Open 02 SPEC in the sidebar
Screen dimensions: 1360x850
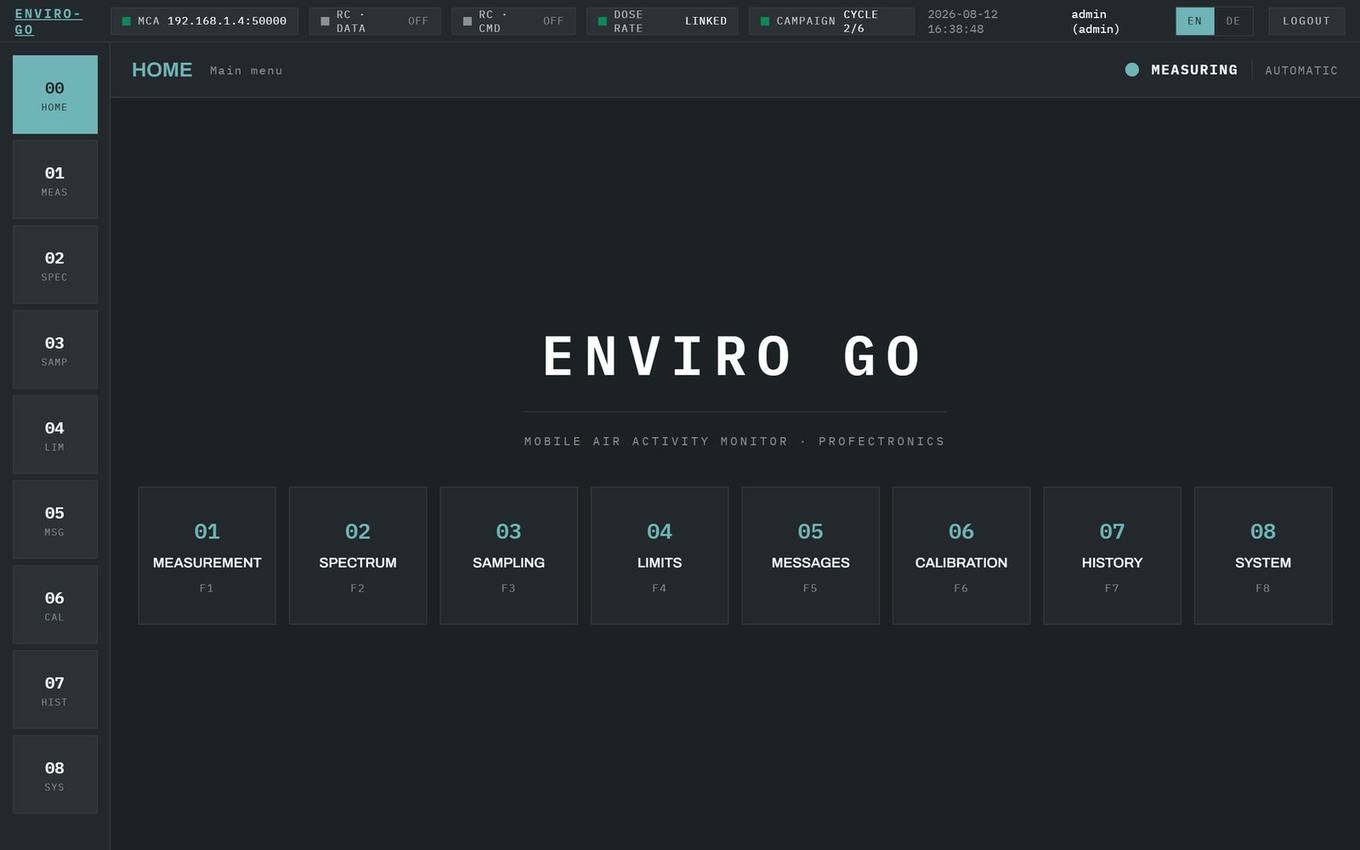tap(55, 265)
